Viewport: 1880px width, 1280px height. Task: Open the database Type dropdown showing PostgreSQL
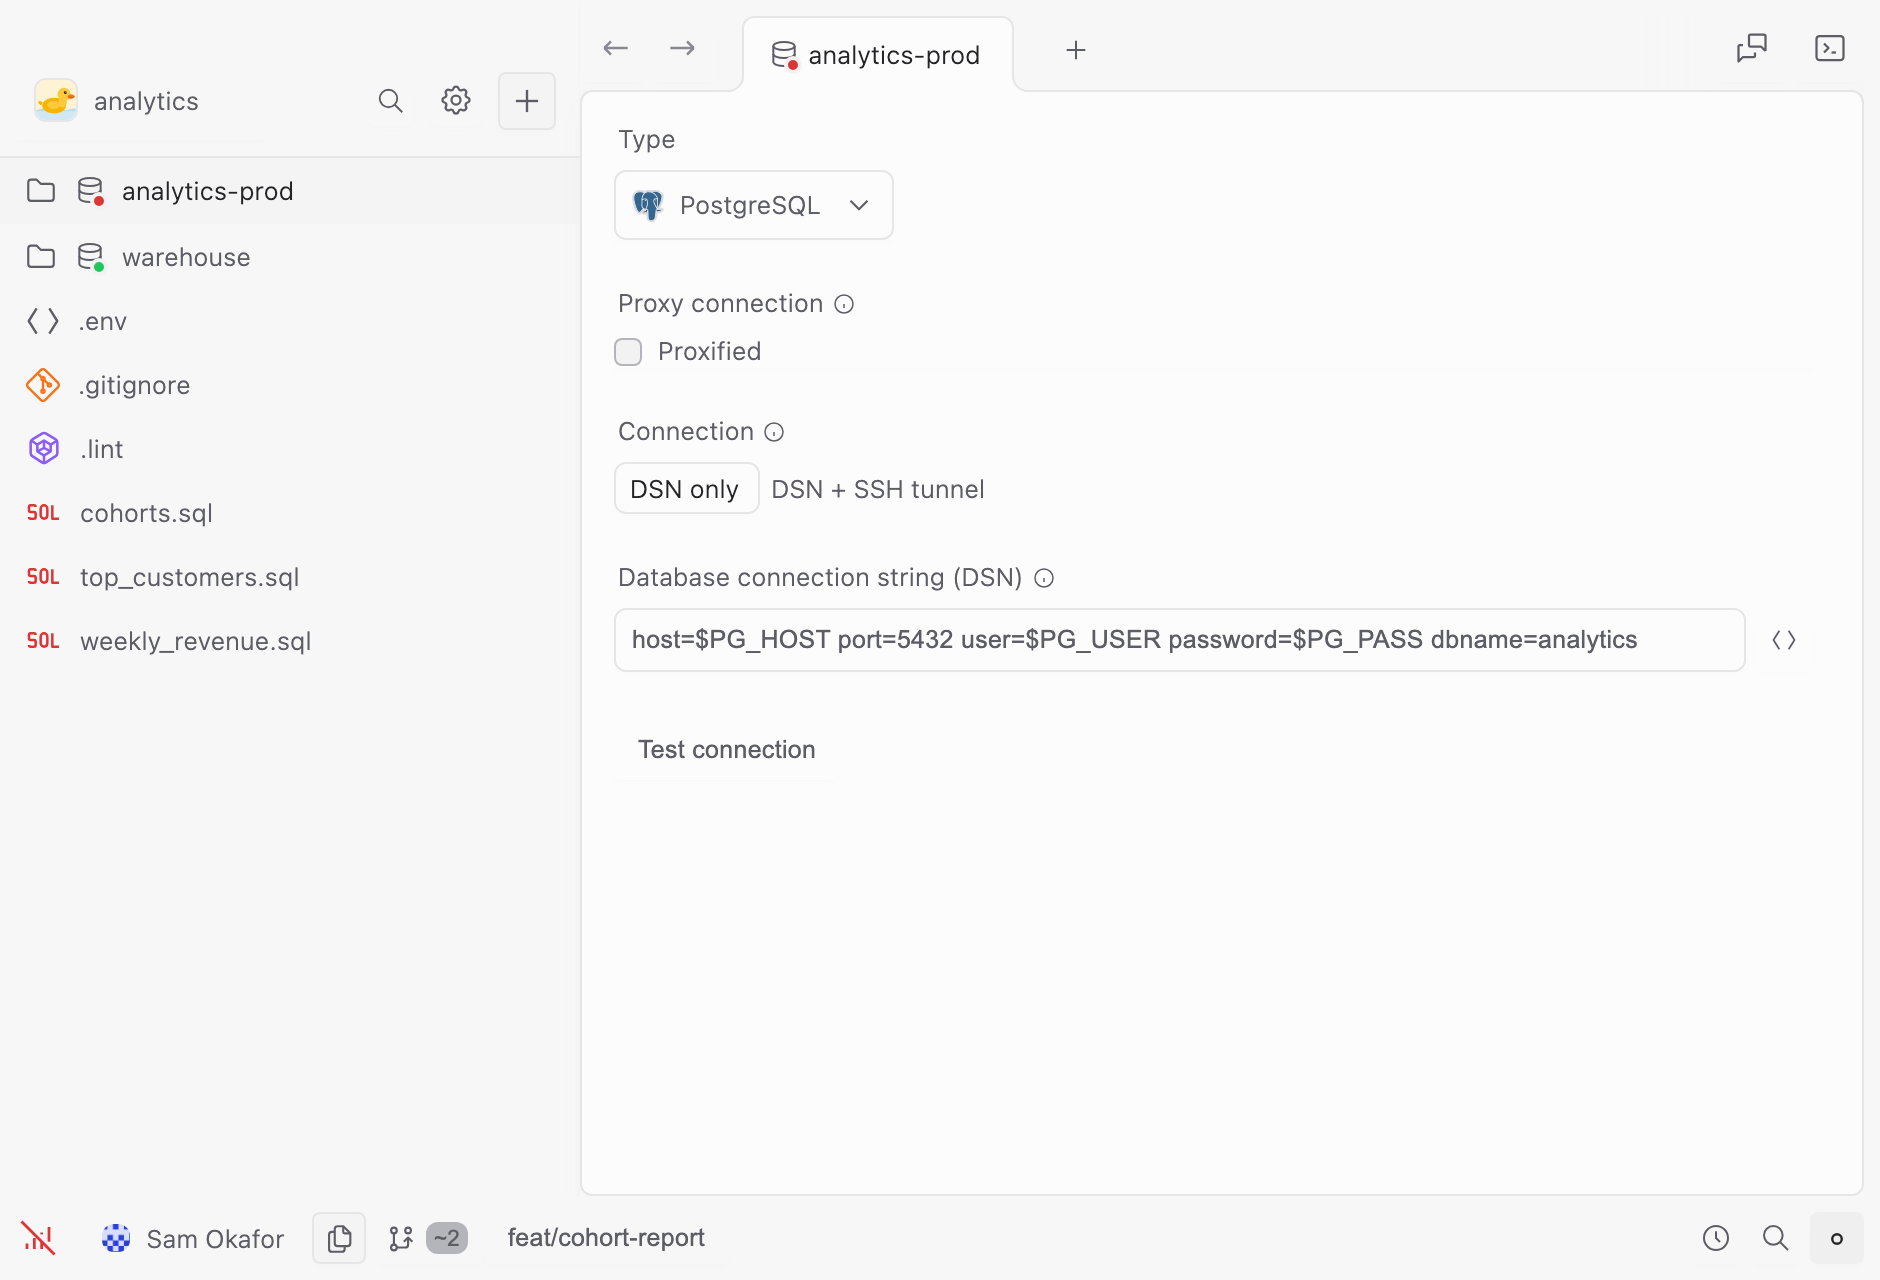754,205
